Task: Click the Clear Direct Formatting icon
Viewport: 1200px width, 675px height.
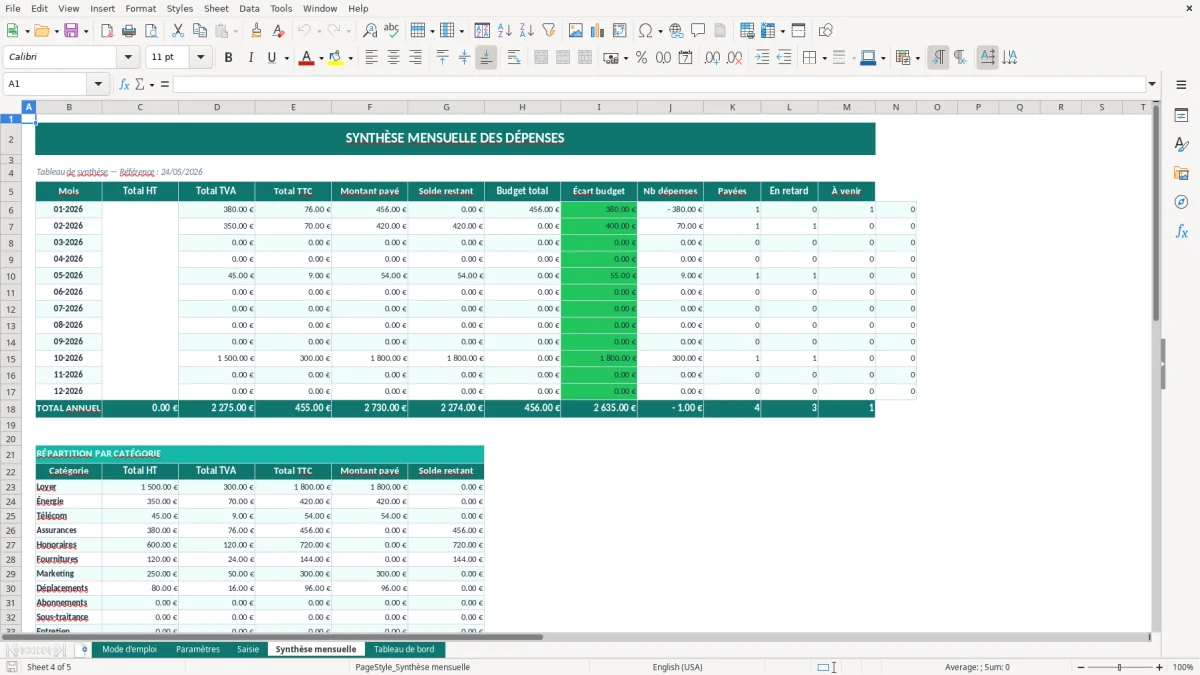Action: point(278,31)
